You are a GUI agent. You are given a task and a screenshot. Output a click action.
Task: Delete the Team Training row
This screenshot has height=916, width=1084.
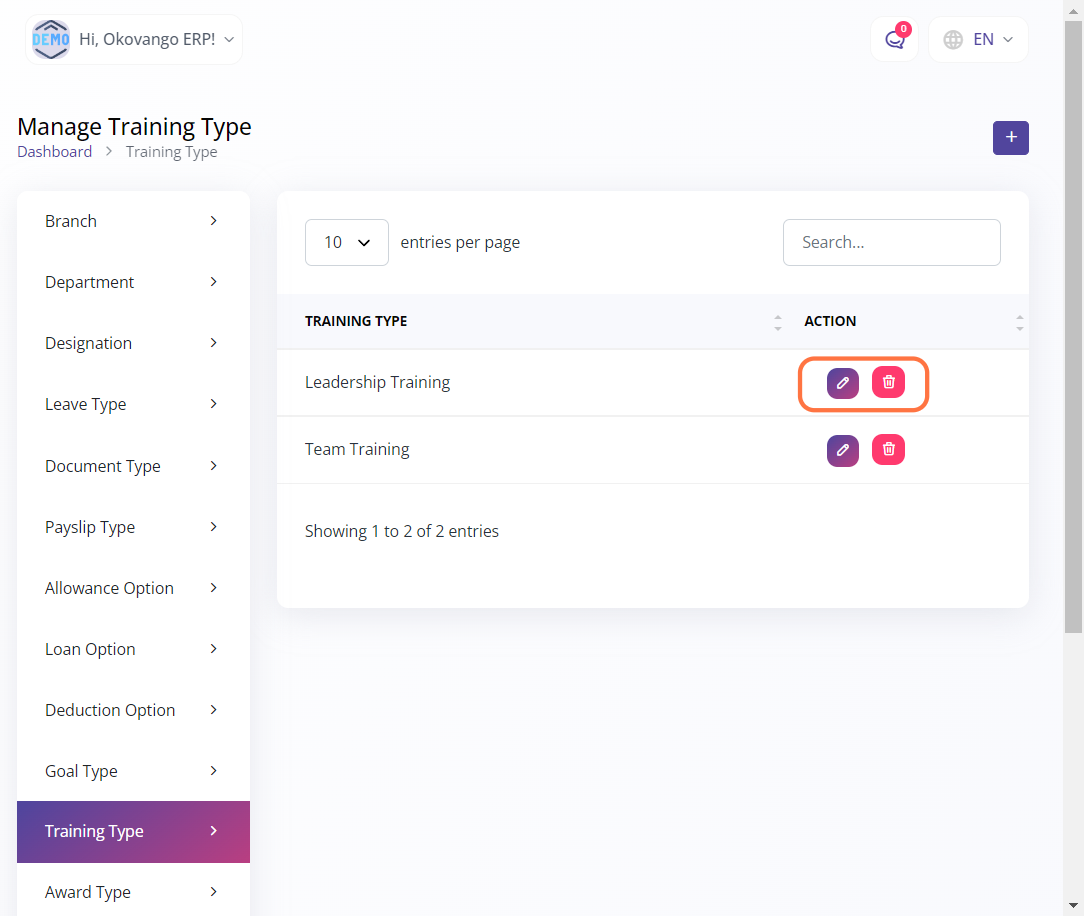coord(888,450)
